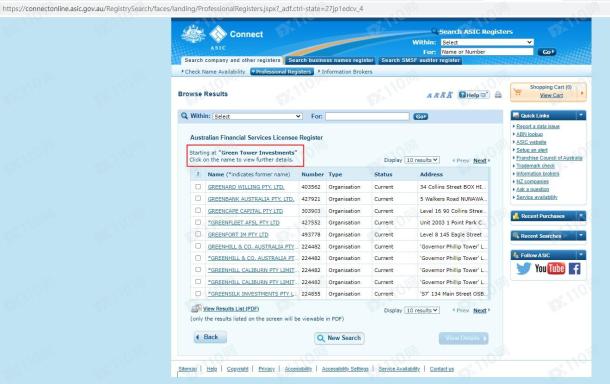Open ABN lookup quick link

pos(529,134)
